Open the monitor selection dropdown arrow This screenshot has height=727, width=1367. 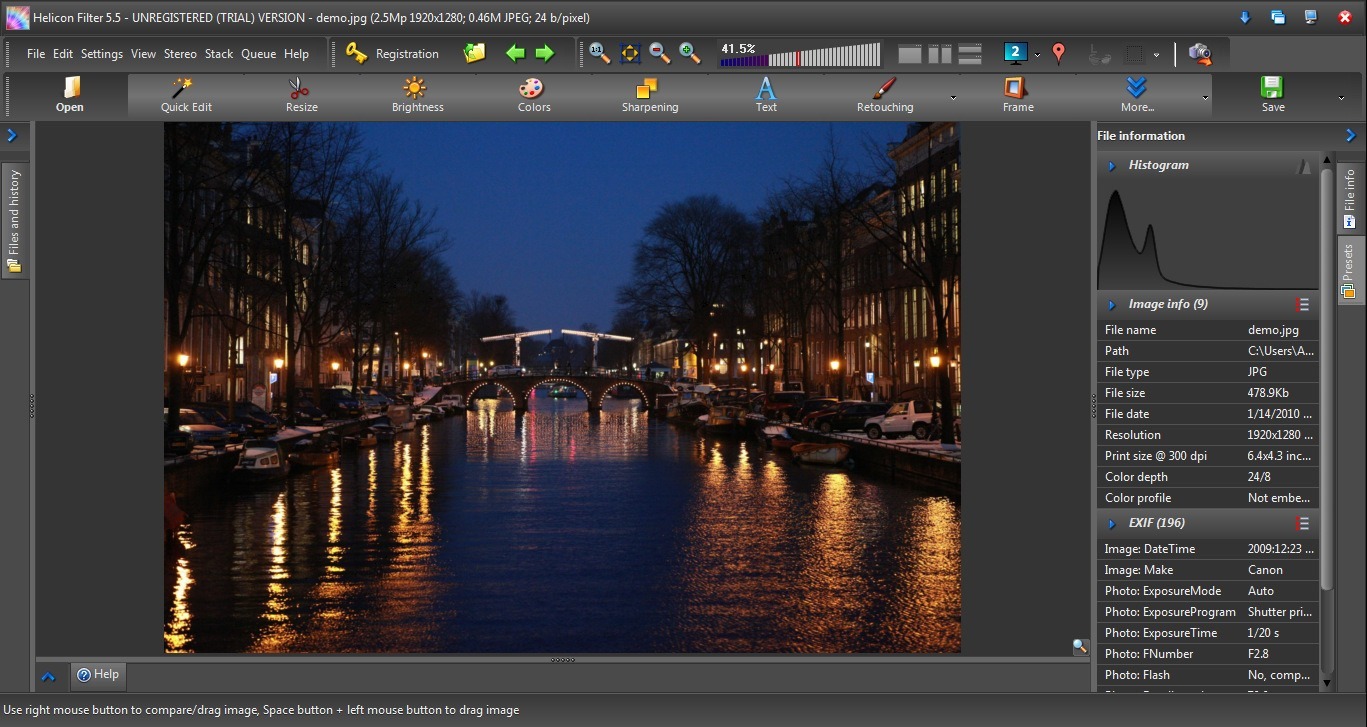pyautogui.click(x=1037, y=55)
